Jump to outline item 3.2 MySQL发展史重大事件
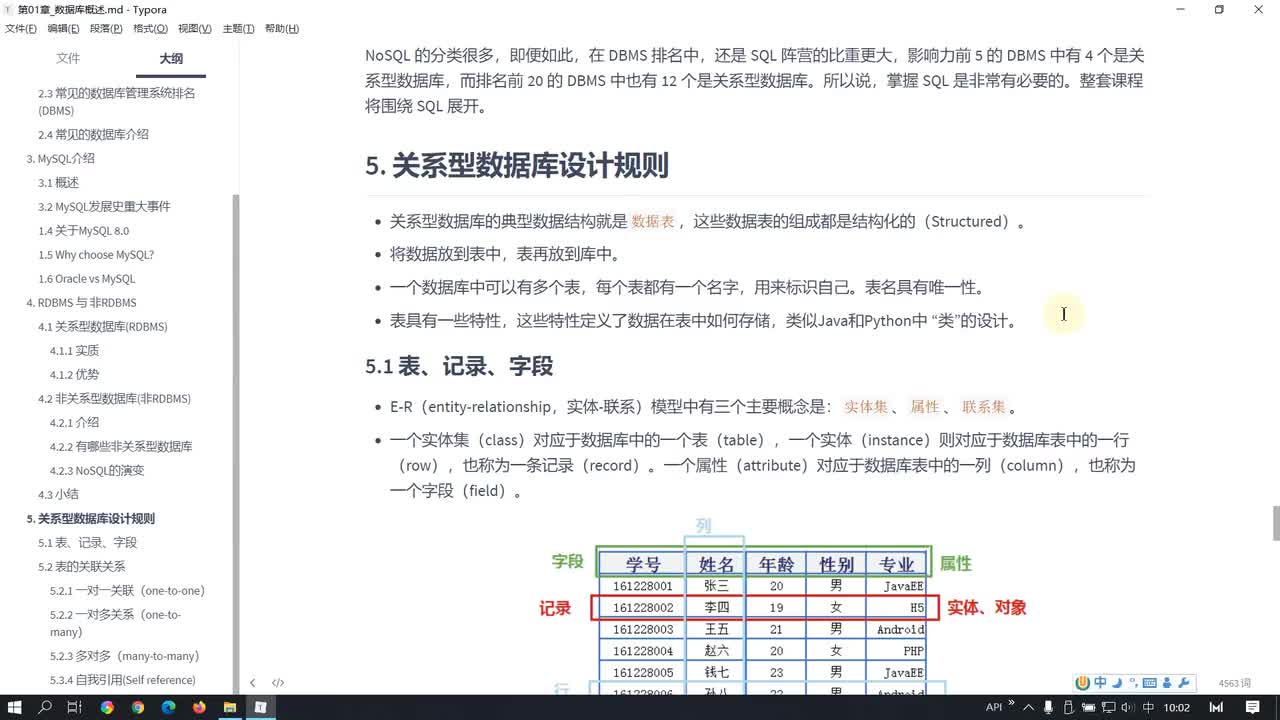Image resolution: width=1280 pixels, height=720 pixels. 104,206
